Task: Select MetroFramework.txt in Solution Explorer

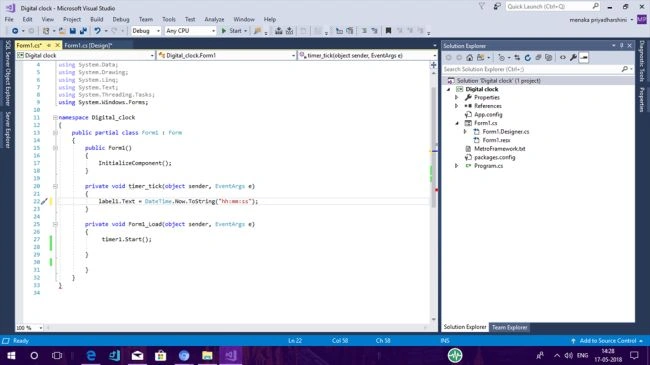Action: 500,149
